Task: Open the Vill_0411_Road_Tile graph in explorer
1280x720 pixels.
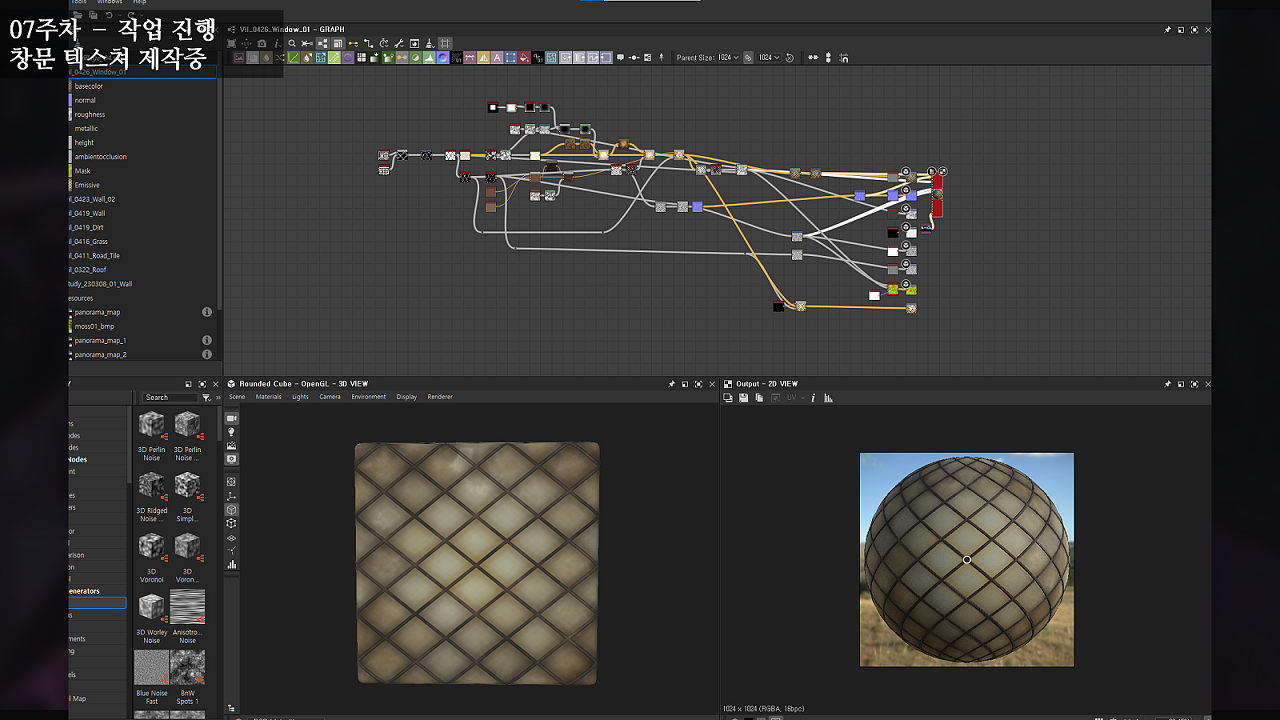Action: click(94, 255)
